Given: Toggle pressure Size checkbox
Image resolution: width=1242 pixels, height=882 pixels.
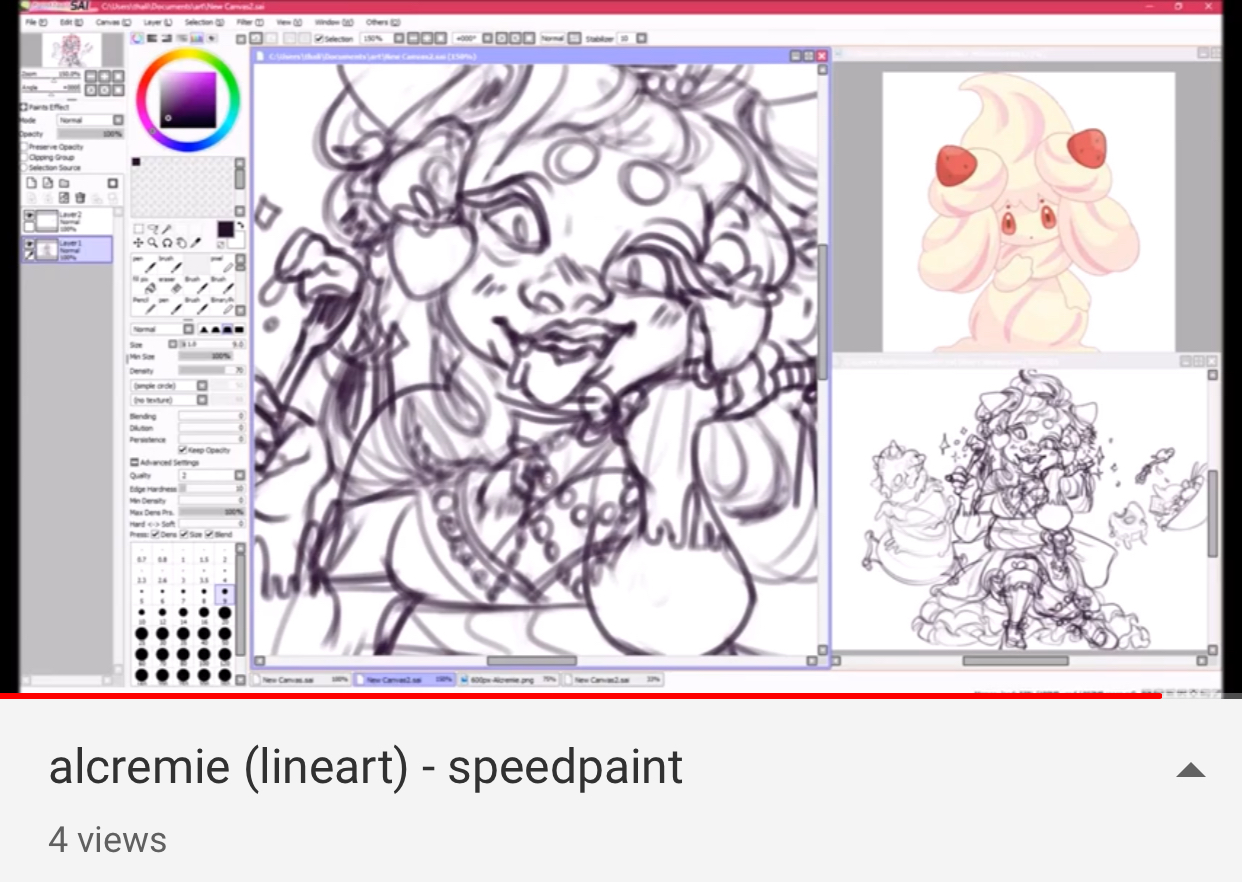Looking at the screenshot, I should [184, 534].
